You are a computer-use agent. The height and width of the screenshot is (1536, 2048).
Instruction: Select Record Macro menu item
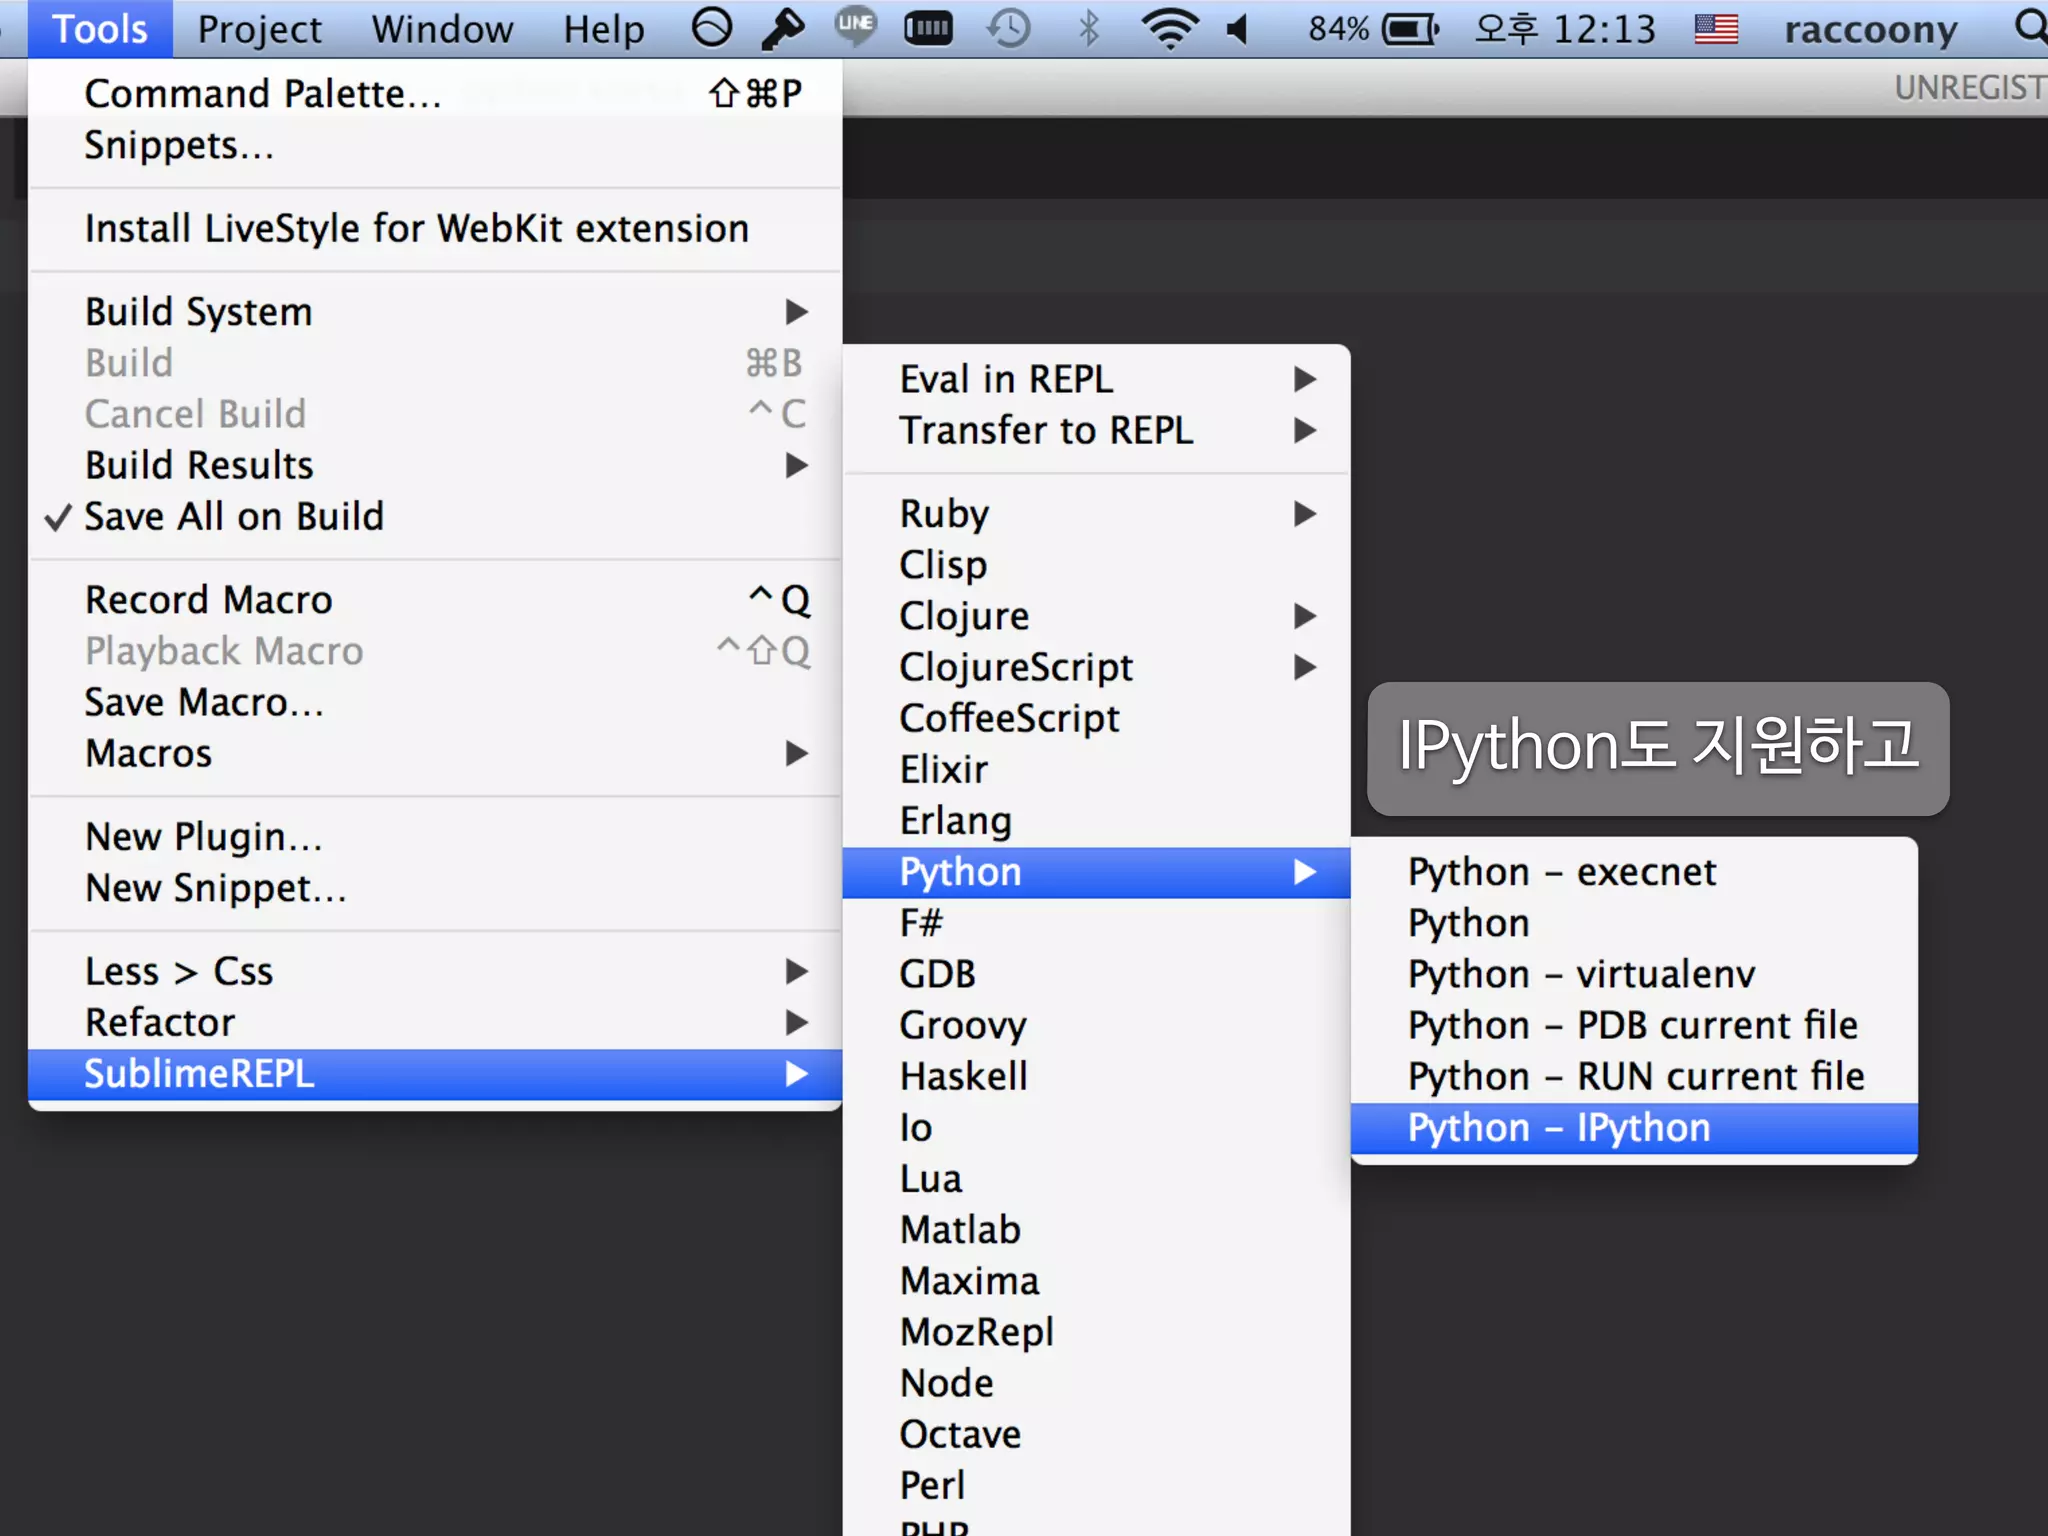[435, 600]
